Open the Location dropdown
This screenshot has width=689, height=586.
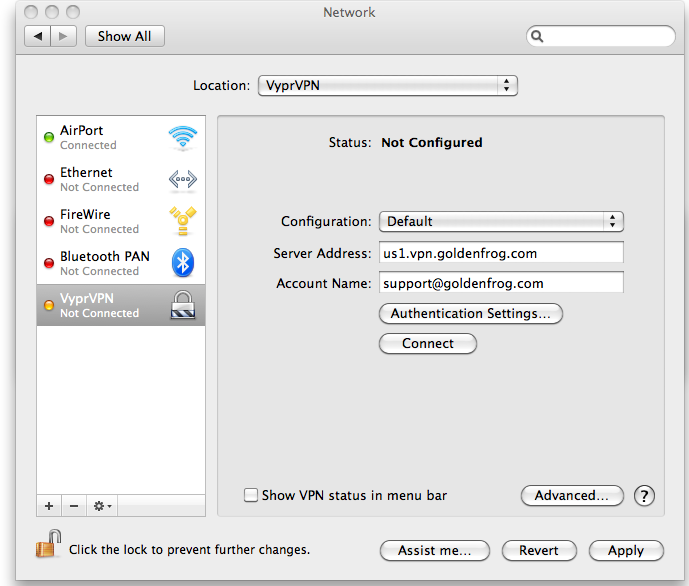[x=388, y=85]
